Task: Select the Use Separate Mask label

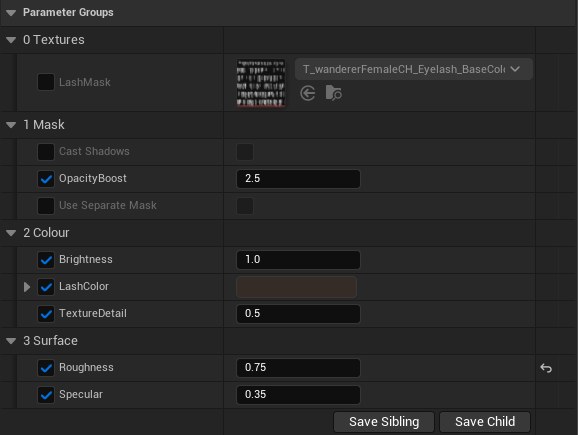Action: 108,205
